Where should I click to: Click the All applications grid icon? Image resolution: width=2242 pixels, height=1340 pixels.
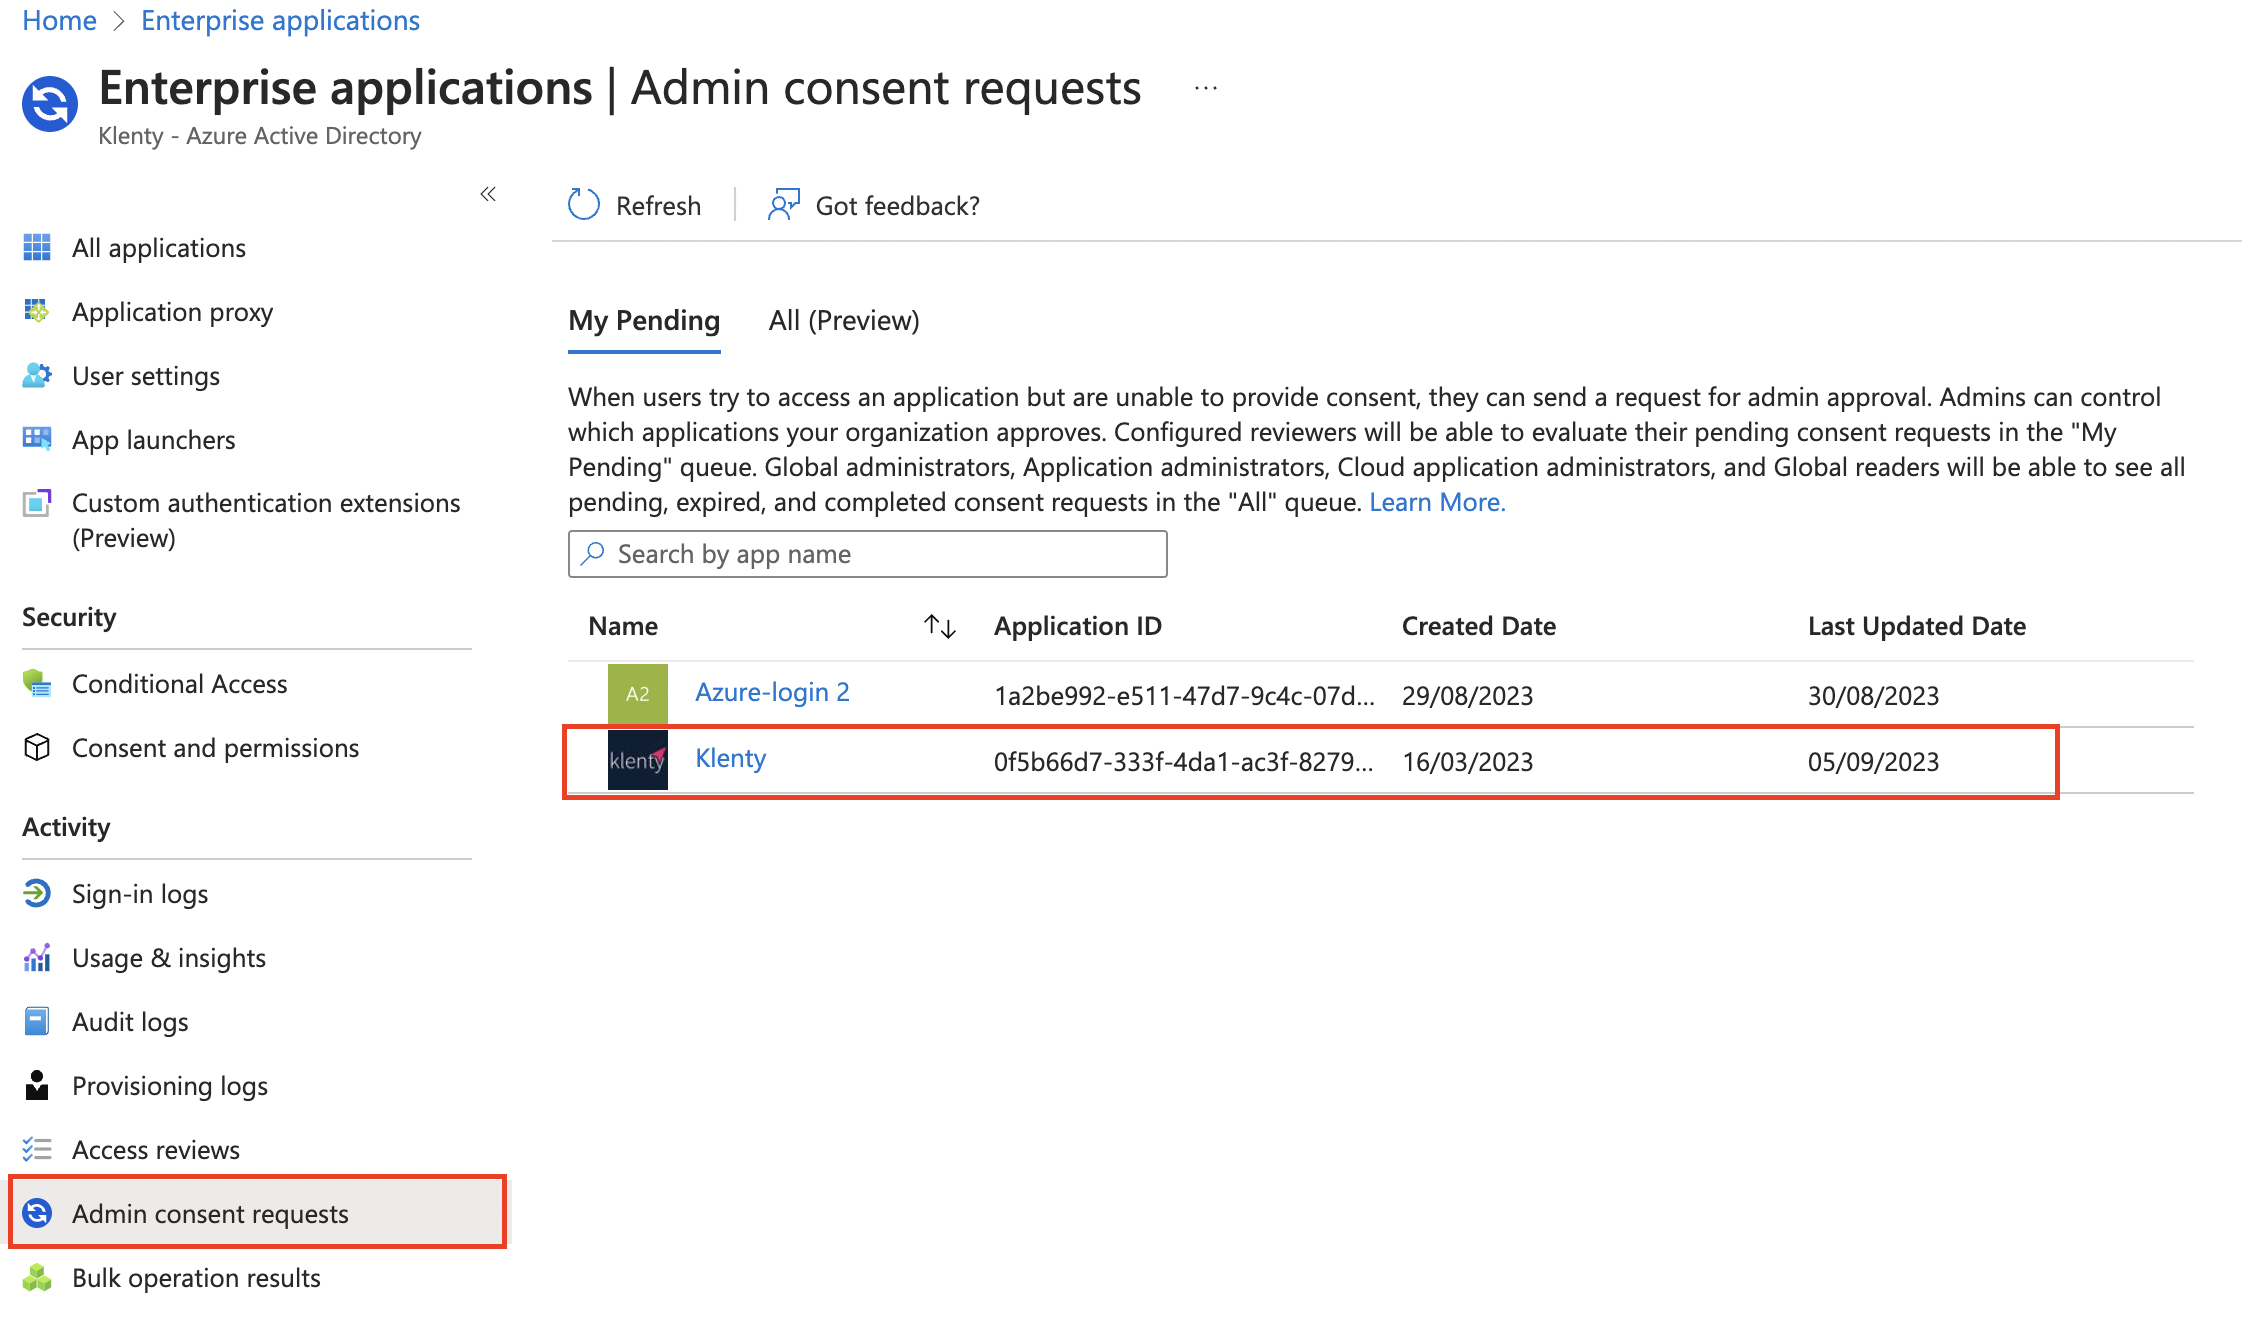37,247
